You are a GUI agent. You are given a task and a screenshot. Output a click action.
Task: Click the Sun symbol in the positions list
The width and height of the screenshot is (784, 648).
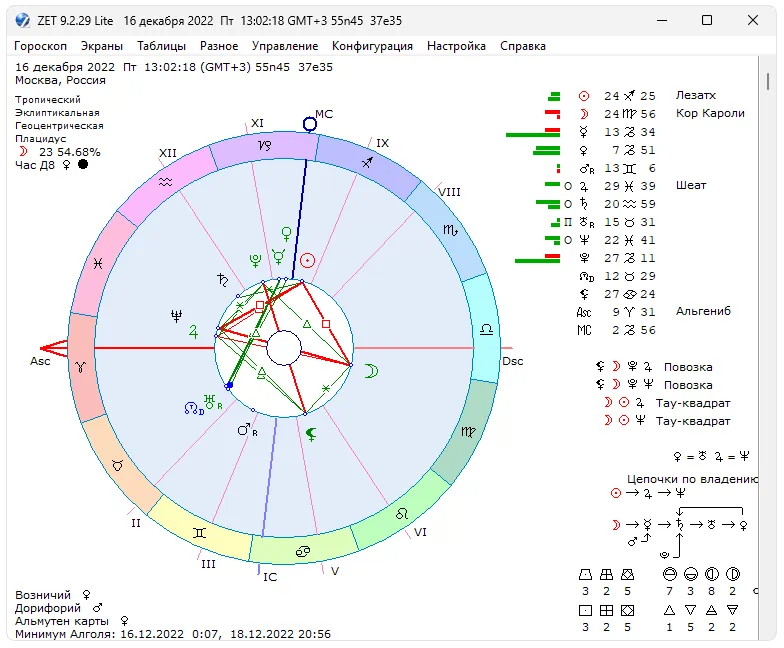(x=584, y=96)
